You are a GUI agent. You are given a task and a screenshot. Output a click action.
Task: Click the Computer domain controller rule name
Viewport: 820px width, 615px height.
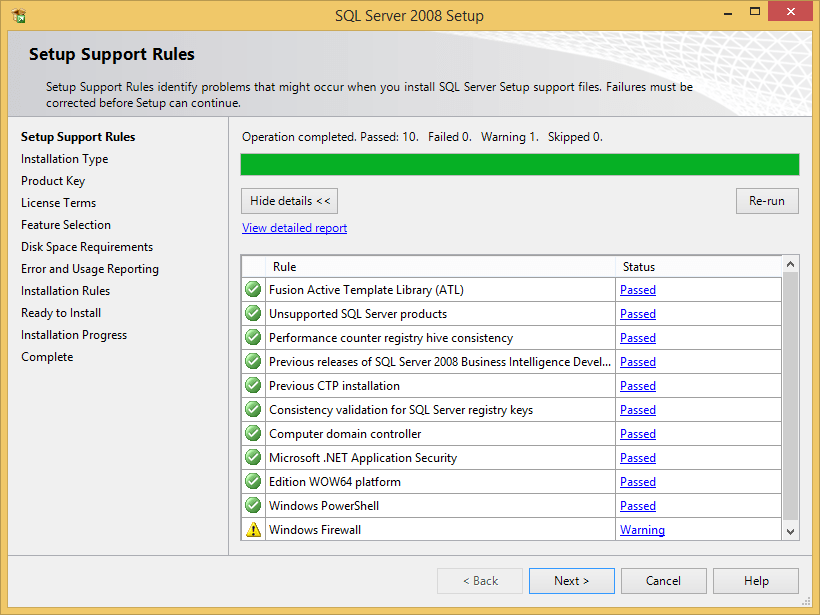tap(345, 434)
